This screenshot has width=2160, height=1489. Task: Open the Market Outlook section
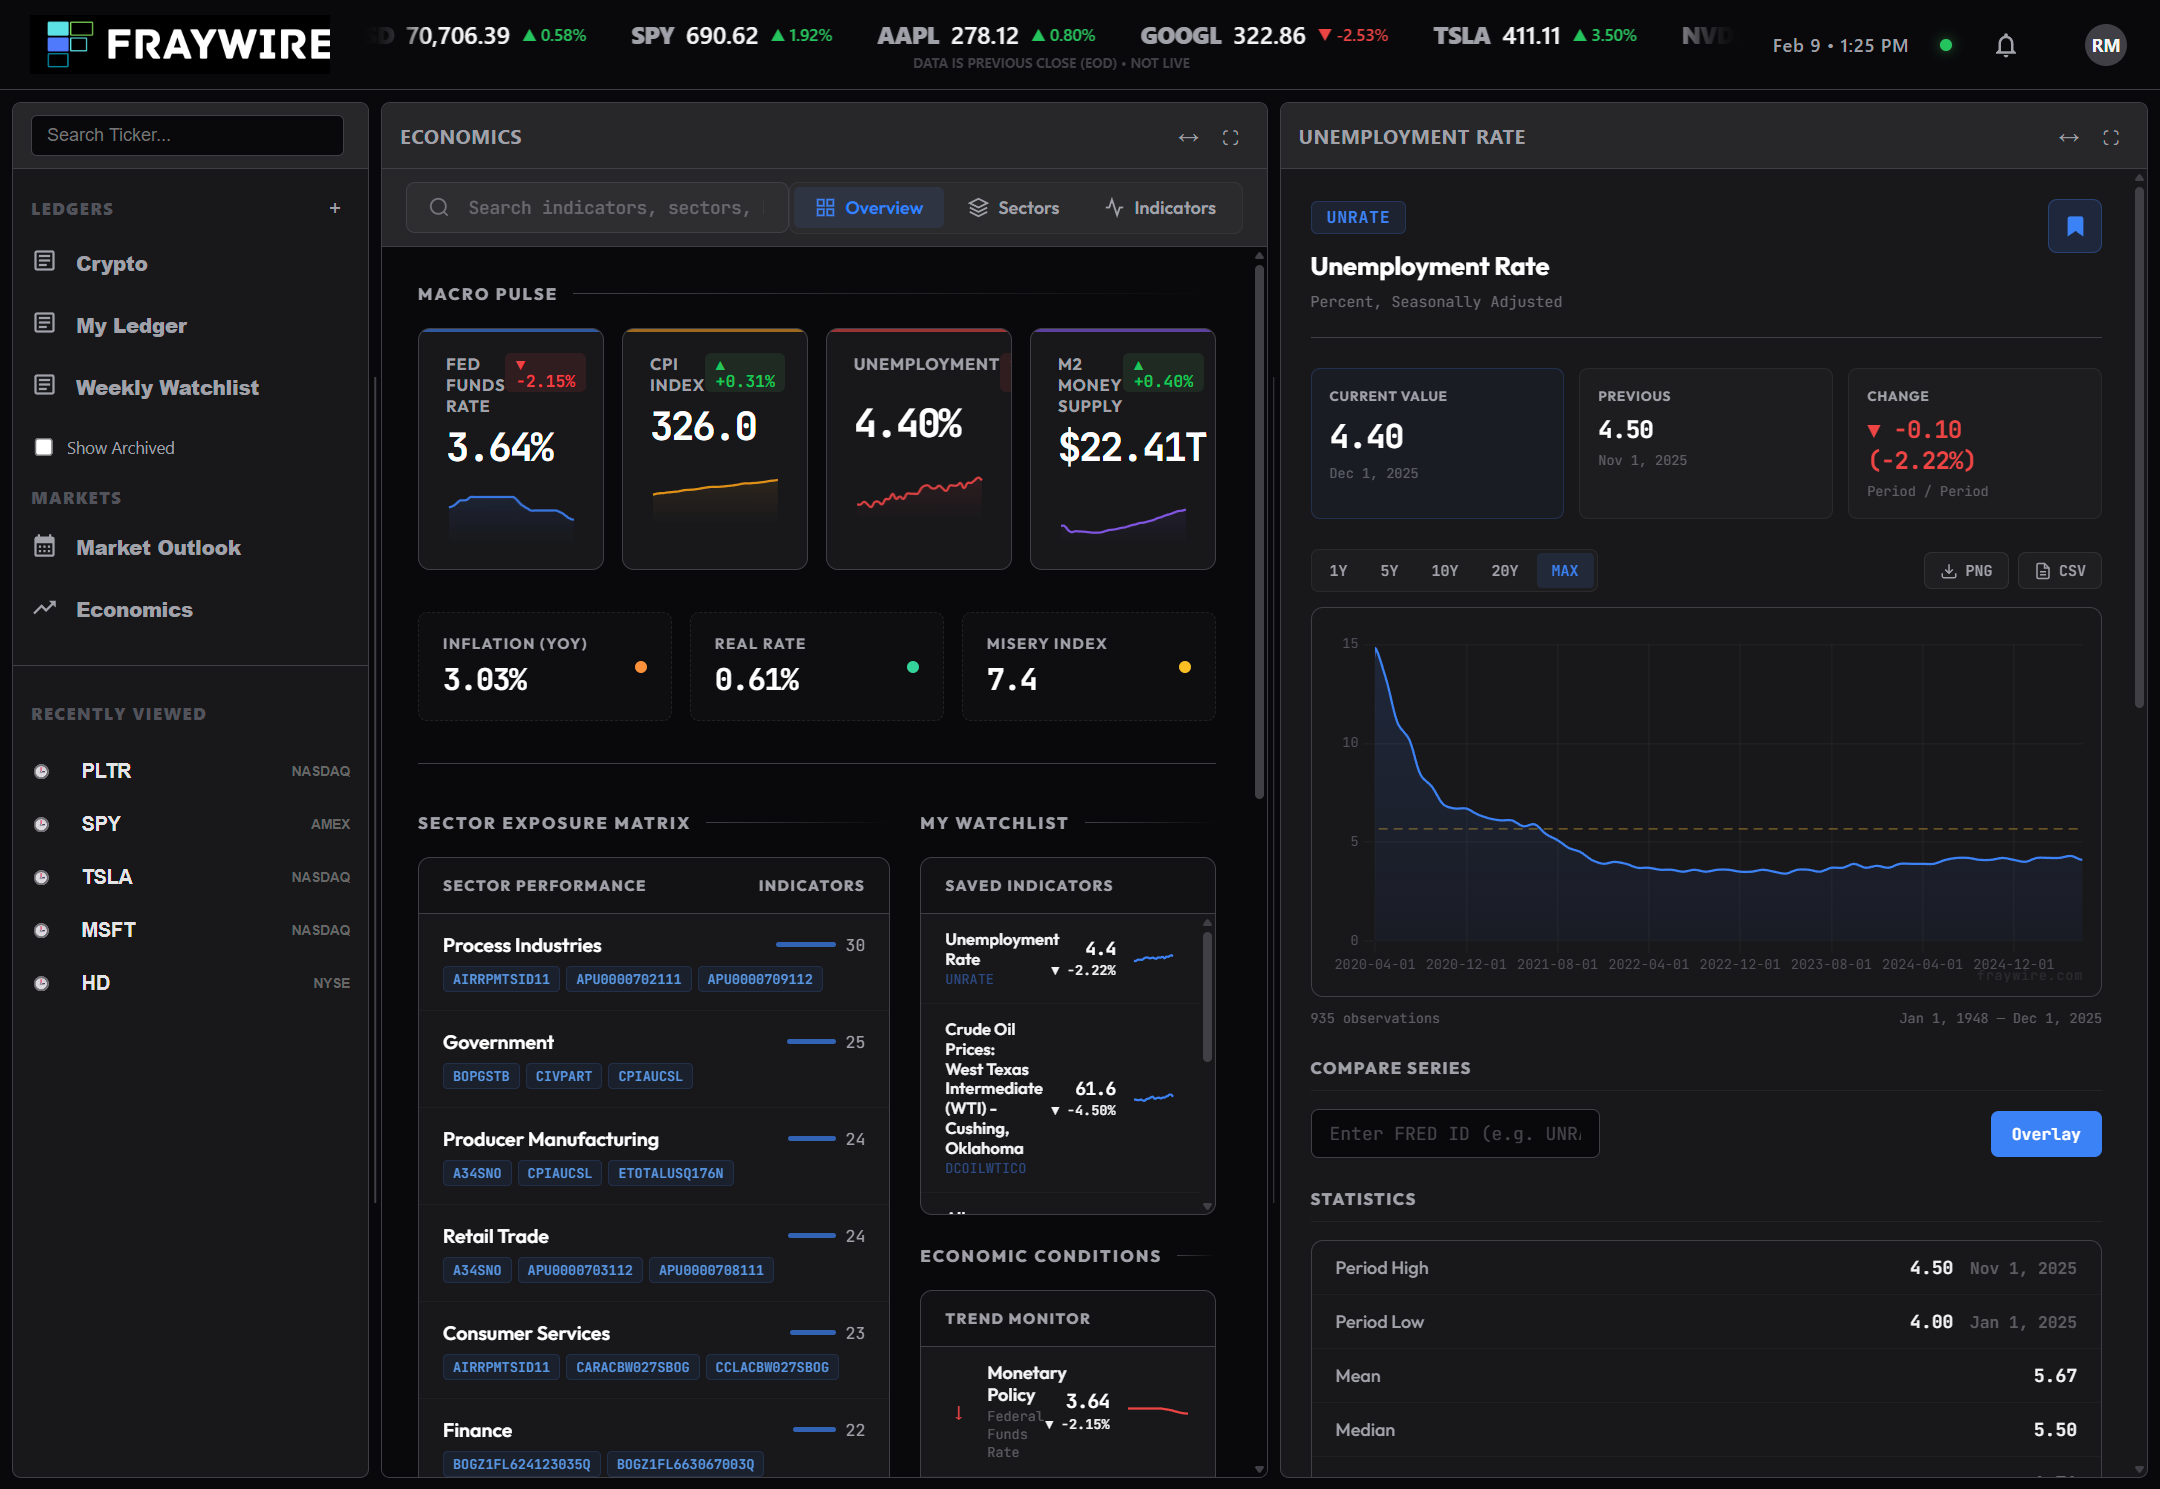pyautogui.click(x=158, y=547)
